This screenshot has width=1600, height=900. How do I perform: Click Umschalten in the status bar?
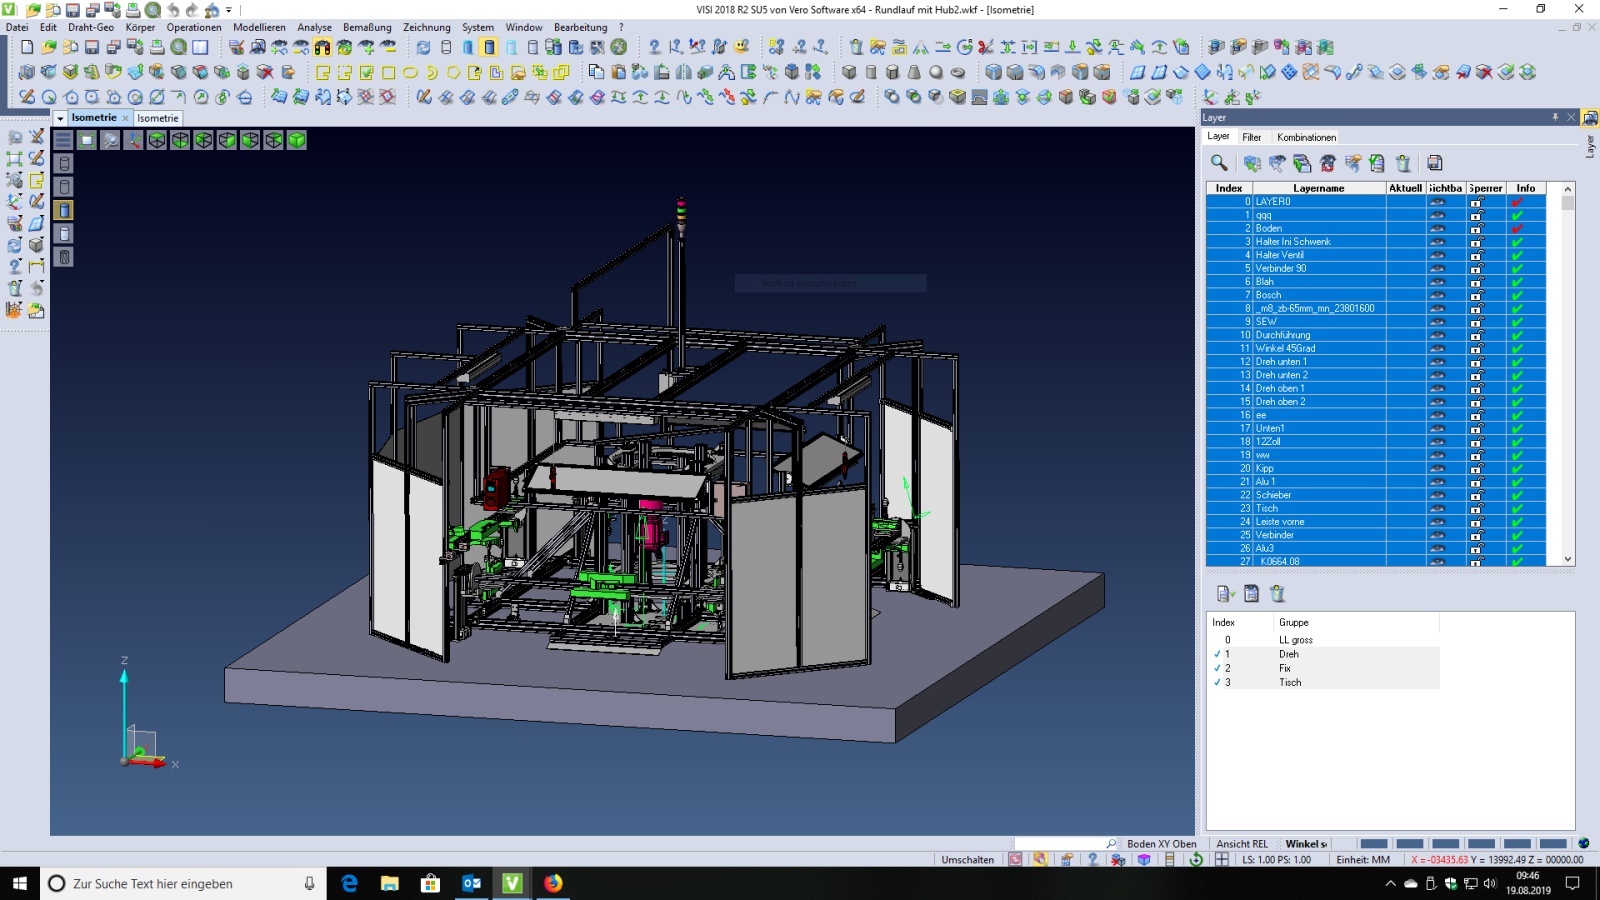(x=967, y=860)
